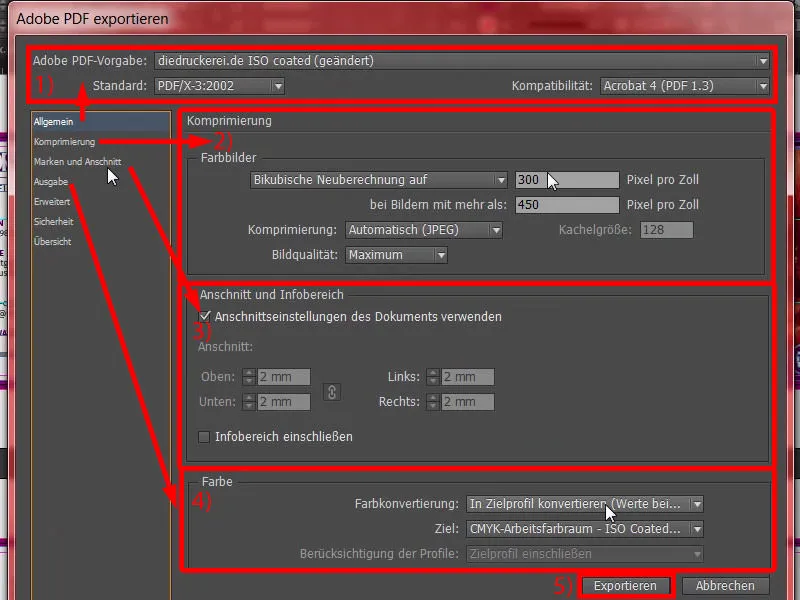Open the Standard PDF/X-3:2002 dropdown
The height and width of the screenshot is (600, 800).
(219, 86)
